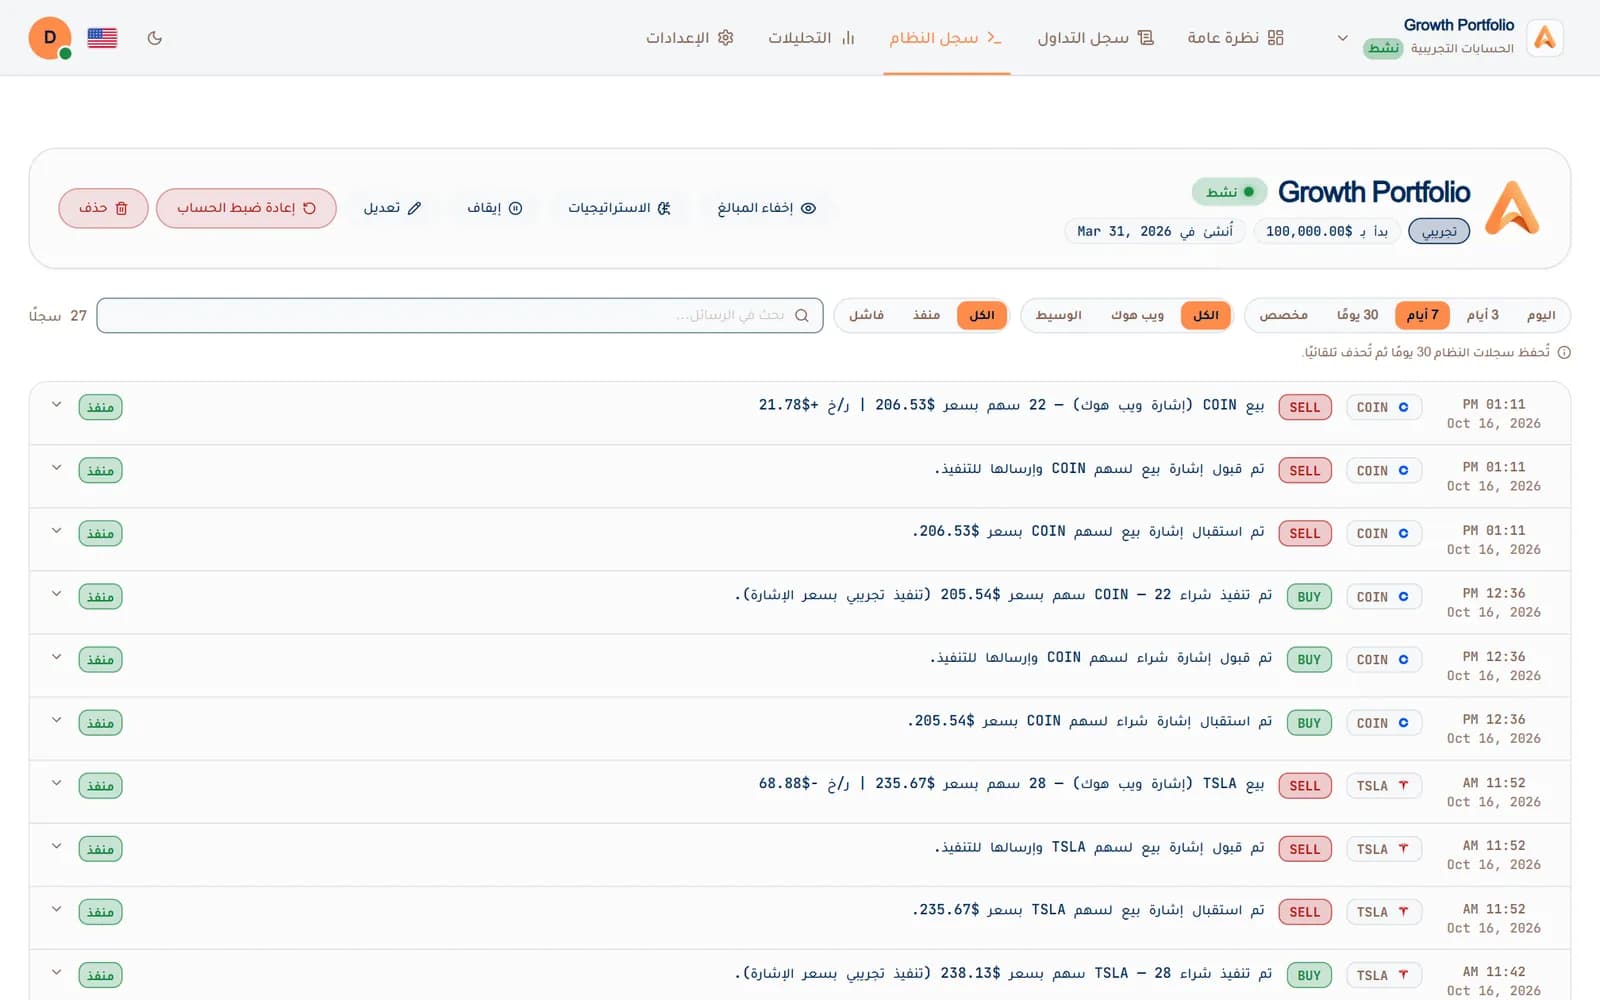Click status badge on TSLA 235.67$ received row

[x=100, y=912]
